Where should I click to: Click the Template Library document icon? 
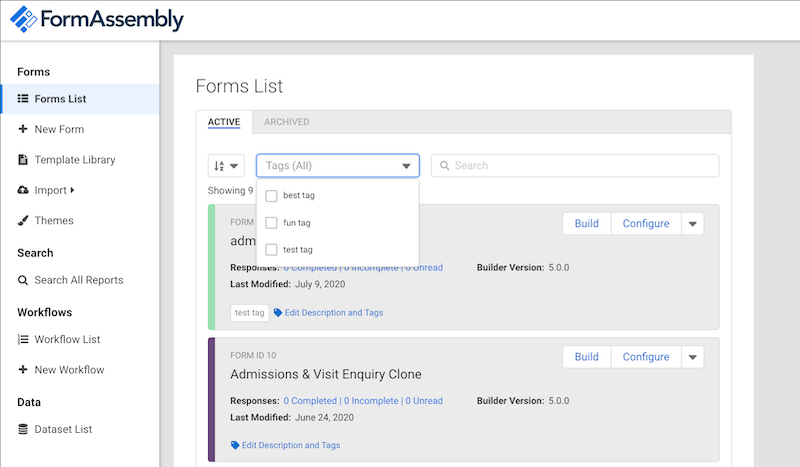(x=22, y=160)
